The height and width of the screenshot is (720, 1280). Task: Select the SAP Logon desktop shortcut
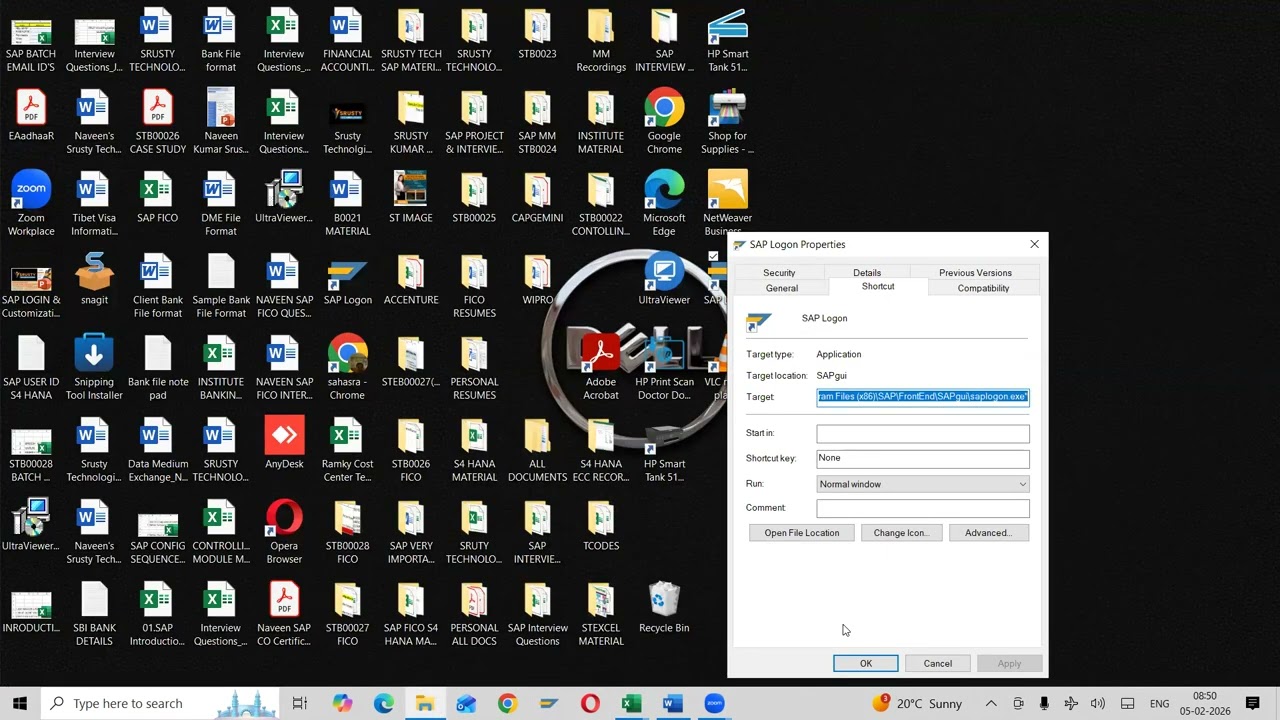tap(347, 281)
